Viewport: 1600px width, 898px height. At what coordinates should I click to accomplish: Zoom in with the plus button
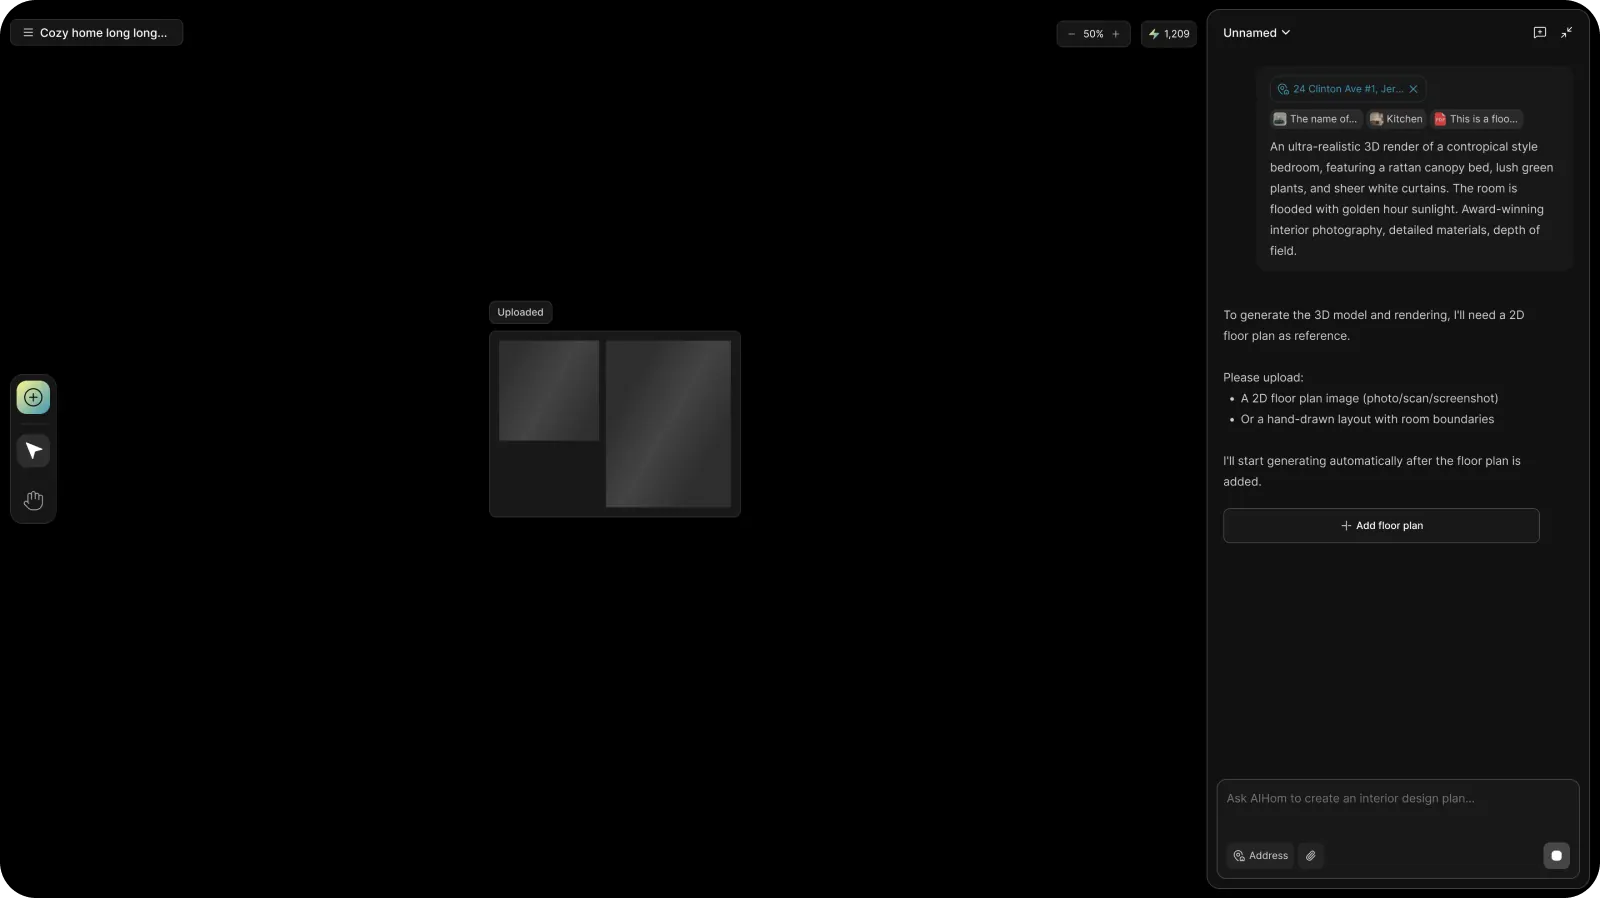[1116, 34]
